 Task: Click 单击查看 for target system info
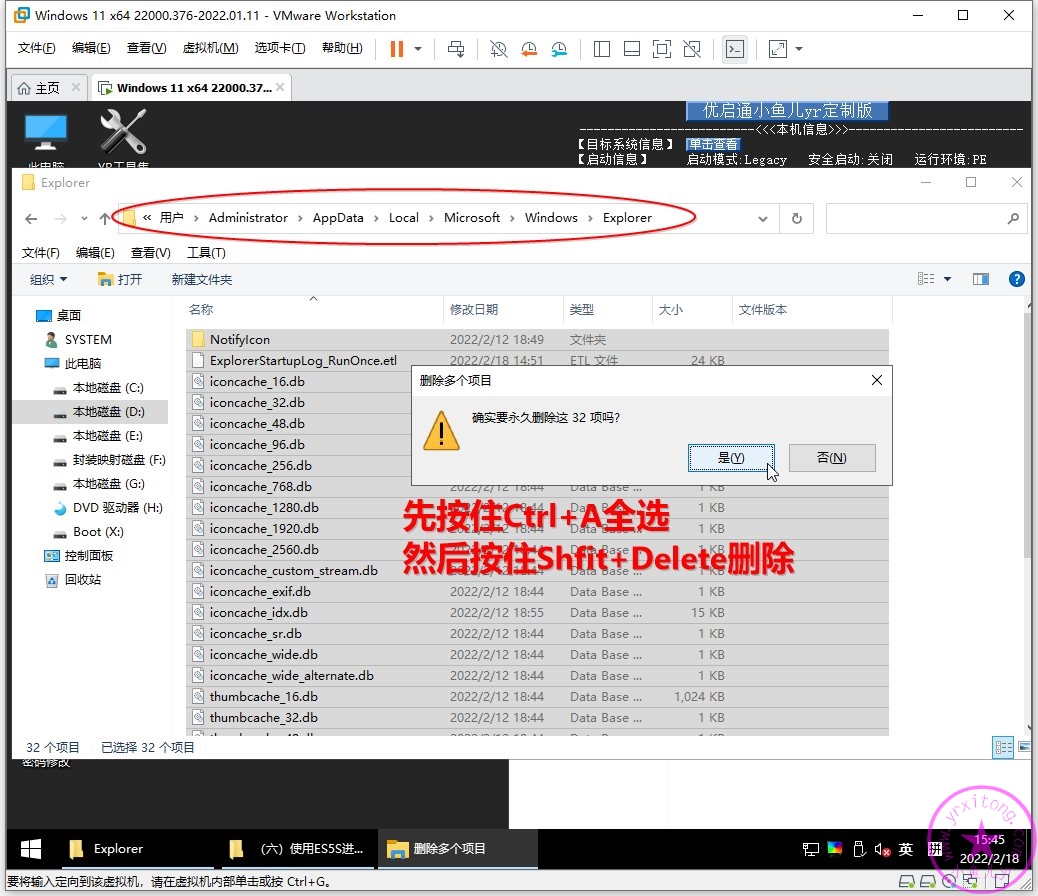point(712,144)
